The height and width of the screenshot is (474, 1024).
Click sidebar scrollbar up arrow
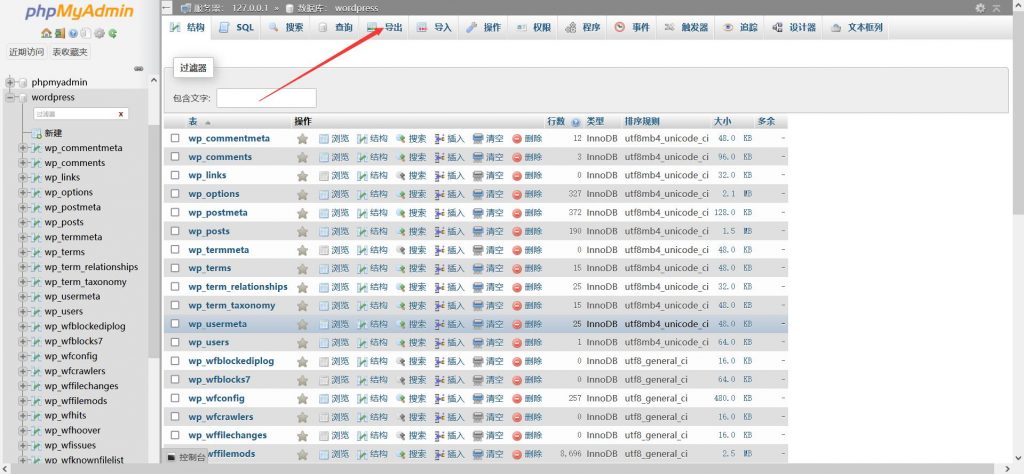[154, 81]
